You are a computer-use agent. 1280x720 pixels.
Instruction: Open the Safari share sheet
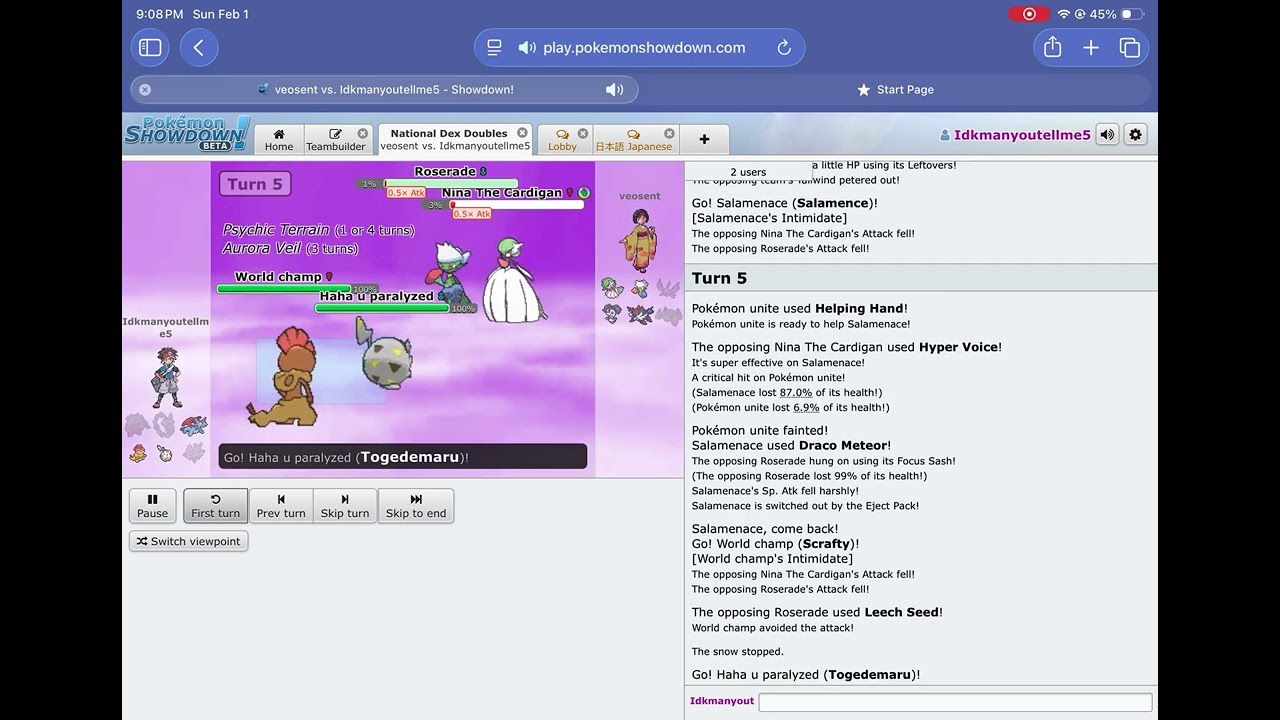click(1052, 48)
